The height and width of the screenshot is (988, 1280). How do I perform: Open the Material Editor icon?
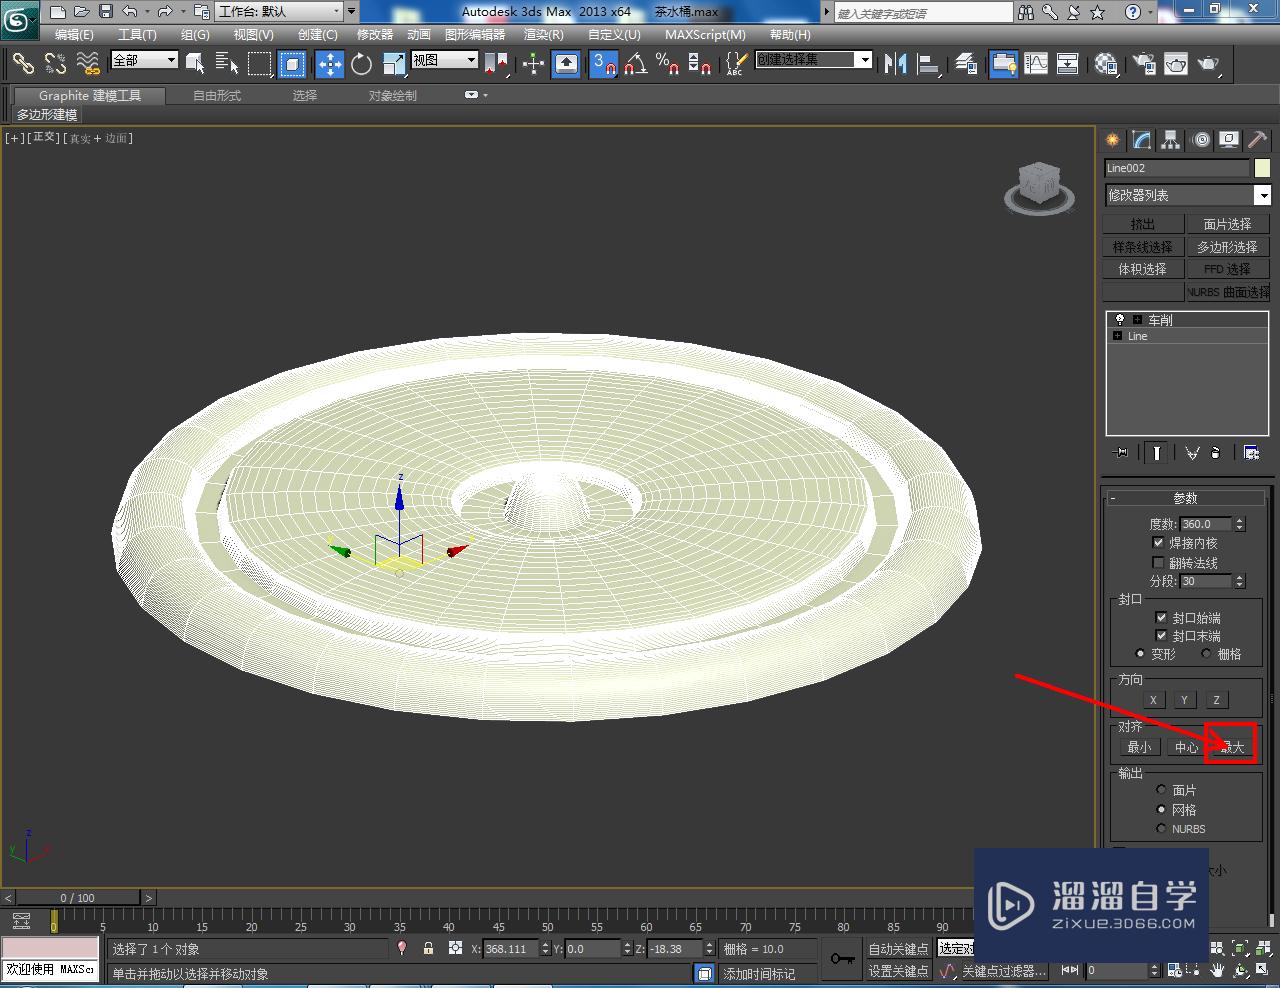coord(1106,64)
